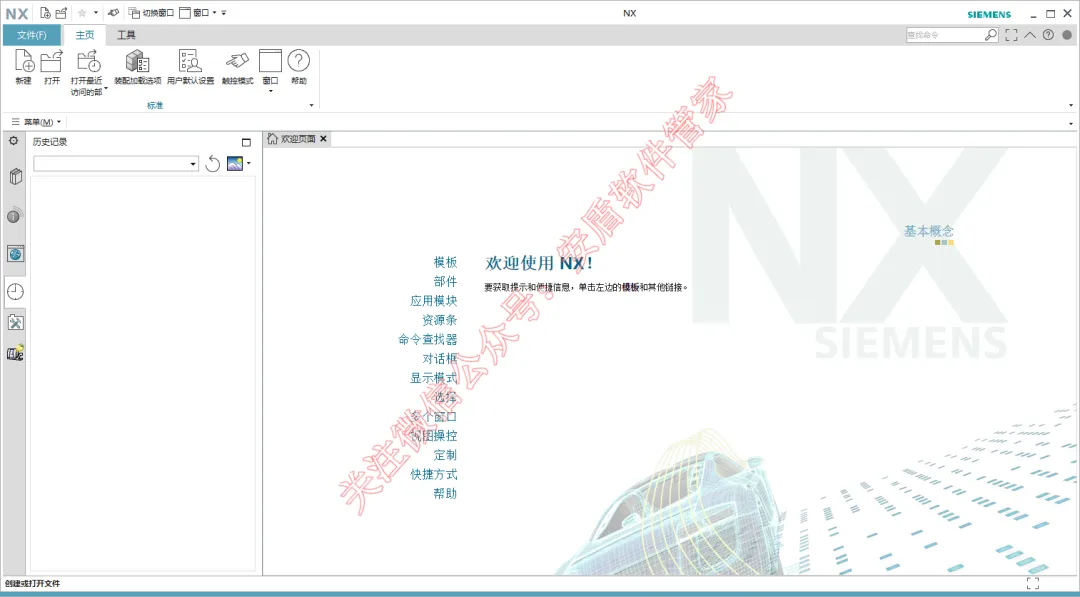Click quick-access Open file icon in title bar
The image size is (1080, 597).
pyautogui.click(x=61, y=12)
